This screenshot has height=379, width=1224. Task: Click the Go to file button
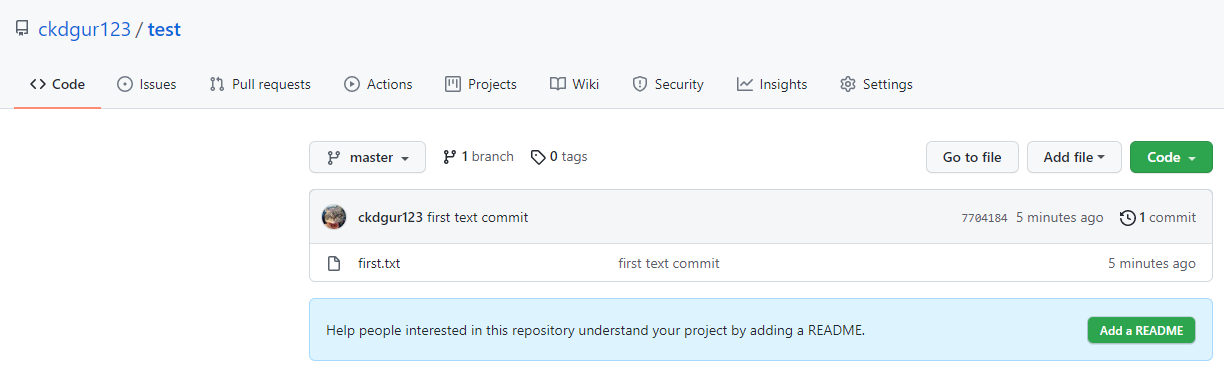click(972, 157)
